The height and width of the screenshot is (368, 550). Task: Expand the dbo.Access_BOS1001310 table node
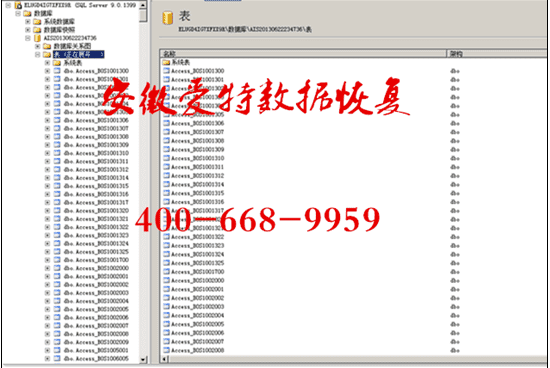click(47, 153)
